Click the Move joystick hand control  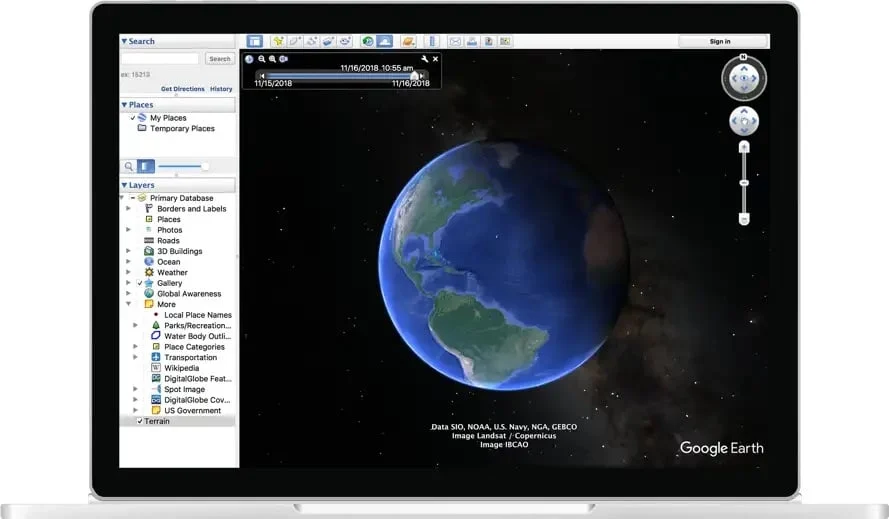[x=744, y=121]
